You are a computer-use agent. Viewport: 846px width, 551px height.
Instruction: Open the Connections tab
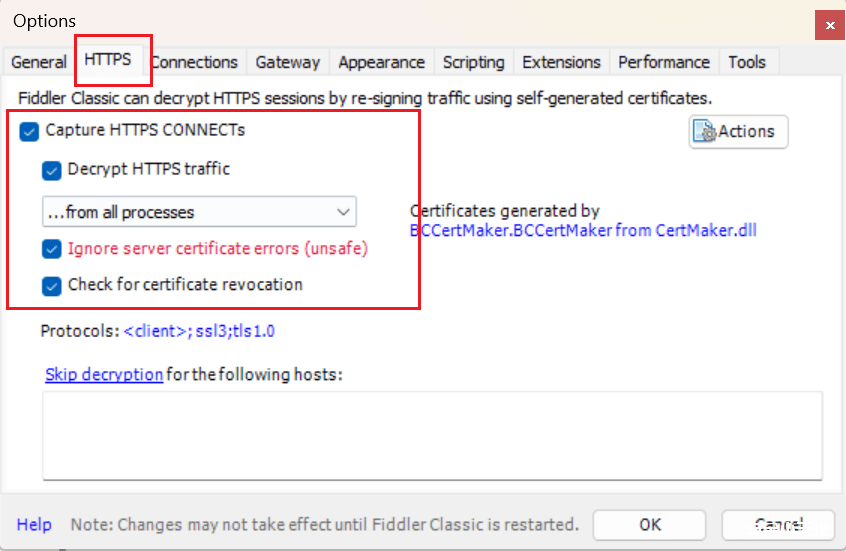point(195,62)
